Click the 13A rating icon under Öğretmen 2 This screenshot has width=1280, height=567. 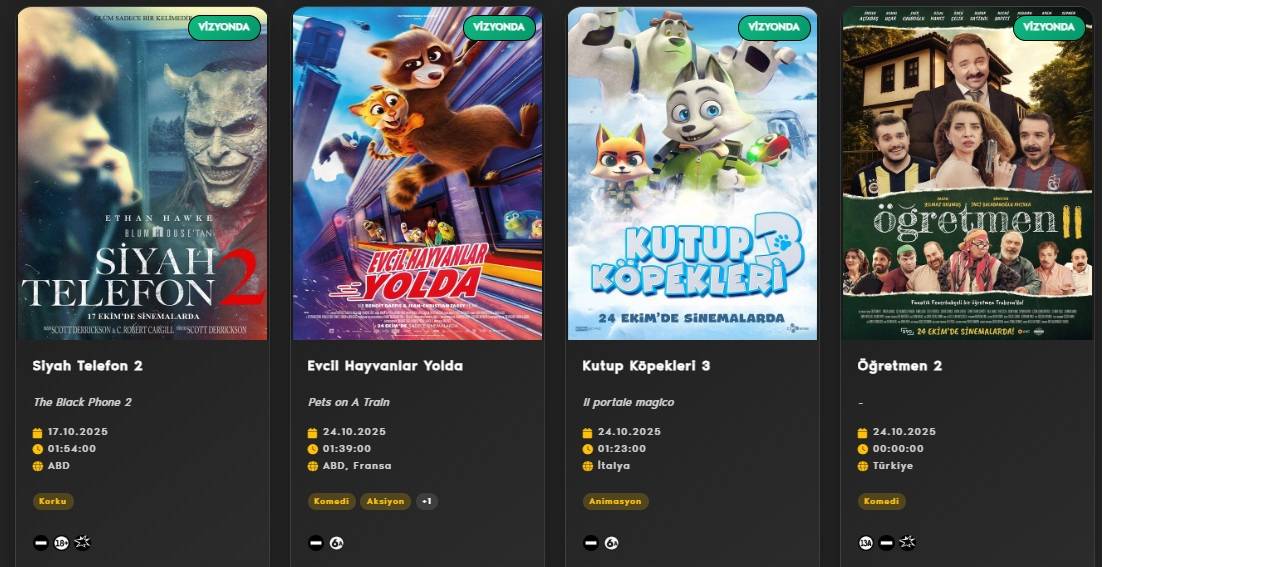(x=866, y=543)
